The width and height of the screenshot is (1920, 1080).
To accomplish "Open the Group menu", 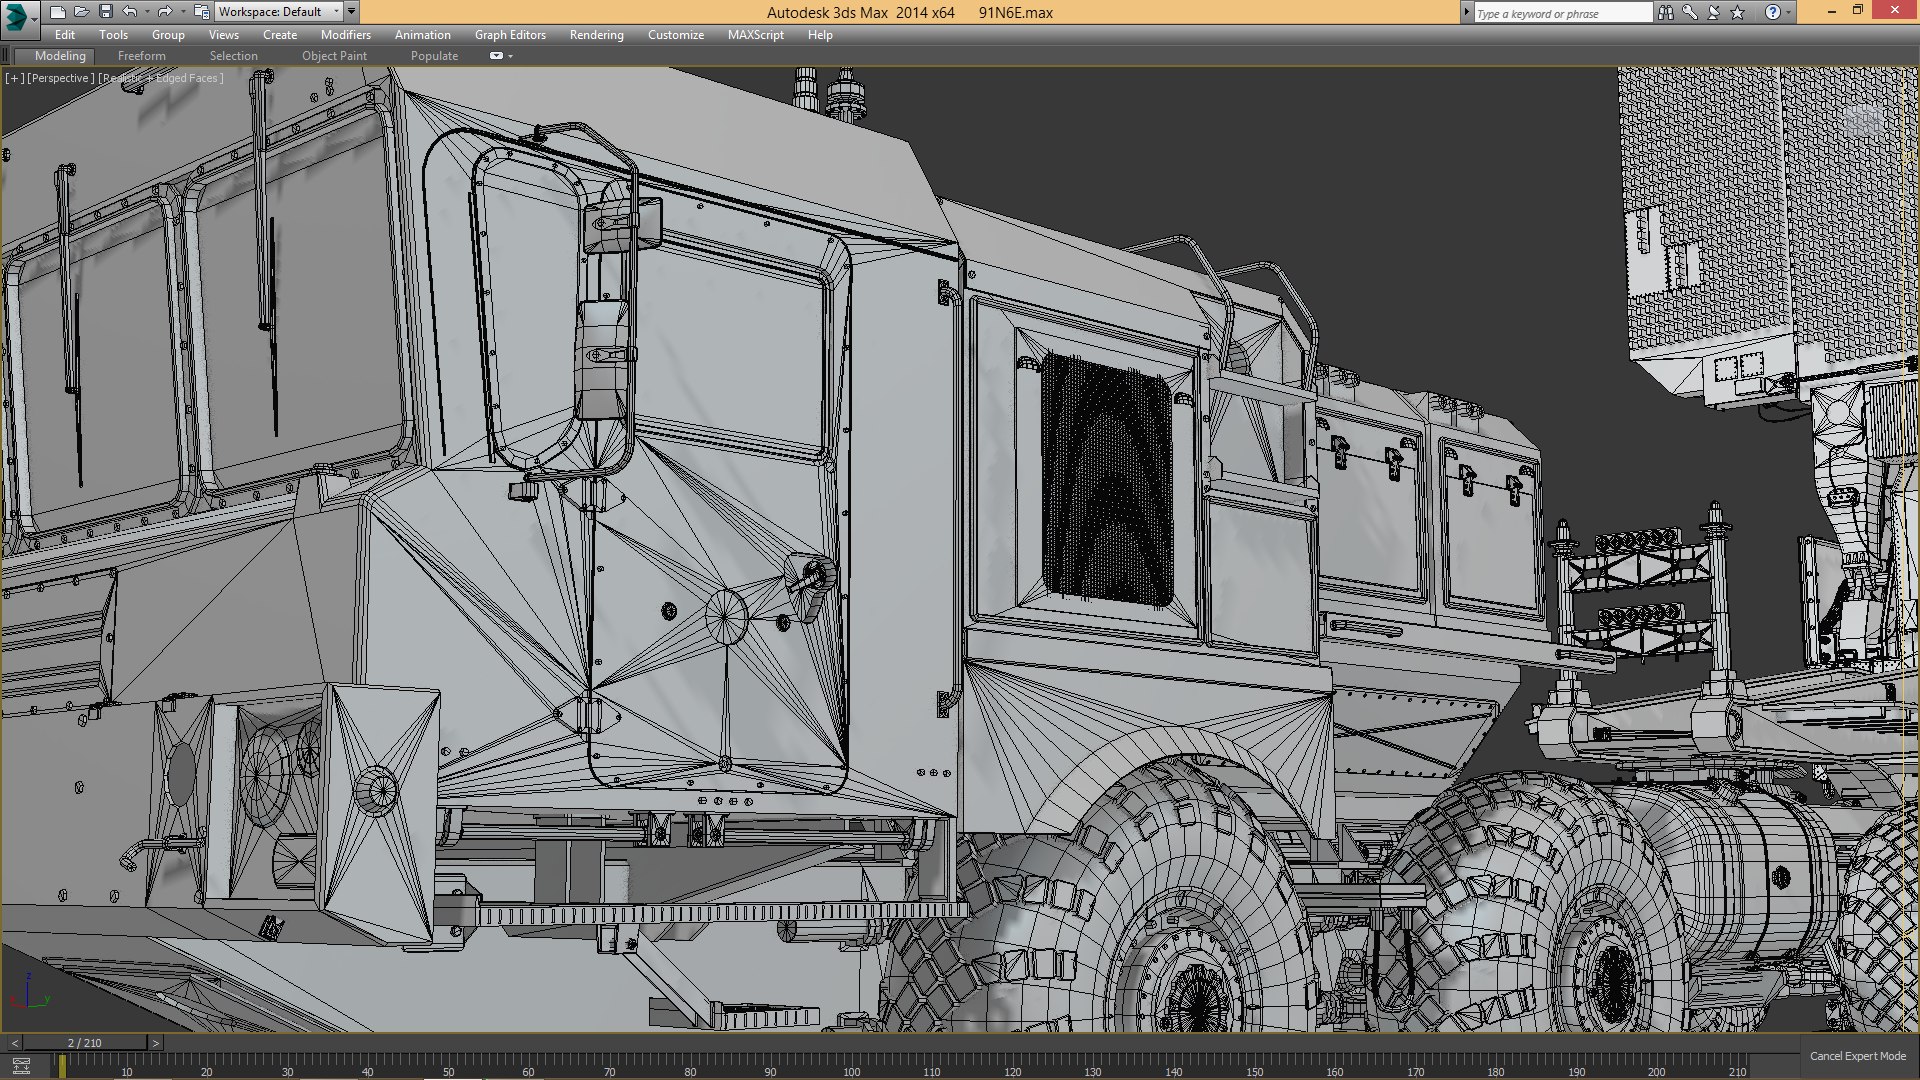I will (168, 35).
